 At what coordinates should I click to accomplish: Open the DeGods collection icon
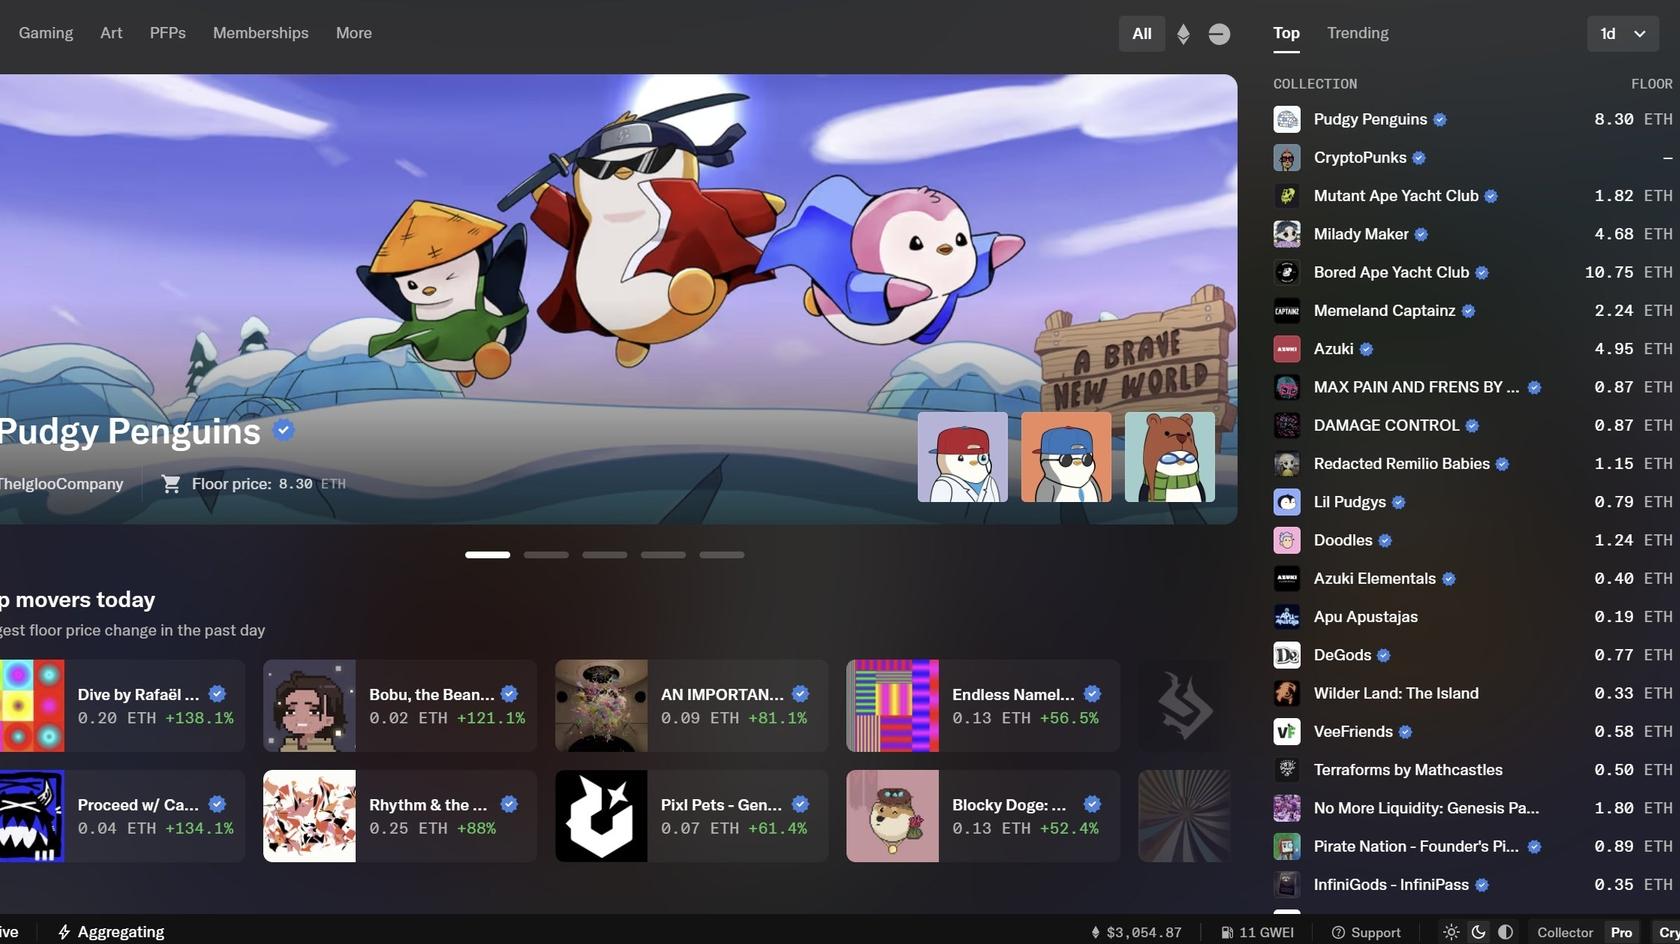[x=1287, y=655]
